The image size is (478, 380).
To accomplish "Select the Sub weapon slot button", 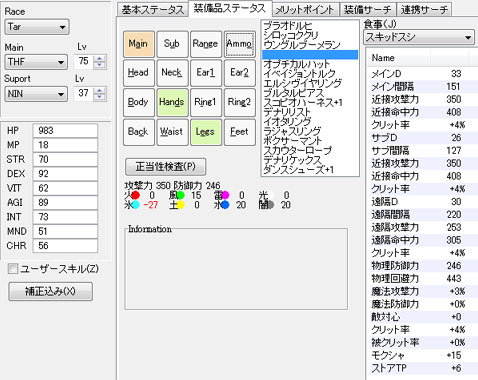I will 172,44.
